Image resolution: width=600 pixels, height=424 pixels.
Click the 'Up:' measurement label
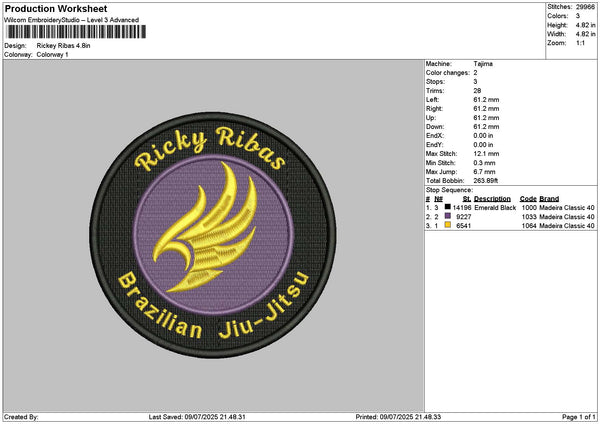pyautogui.click(x=431, y=118)
